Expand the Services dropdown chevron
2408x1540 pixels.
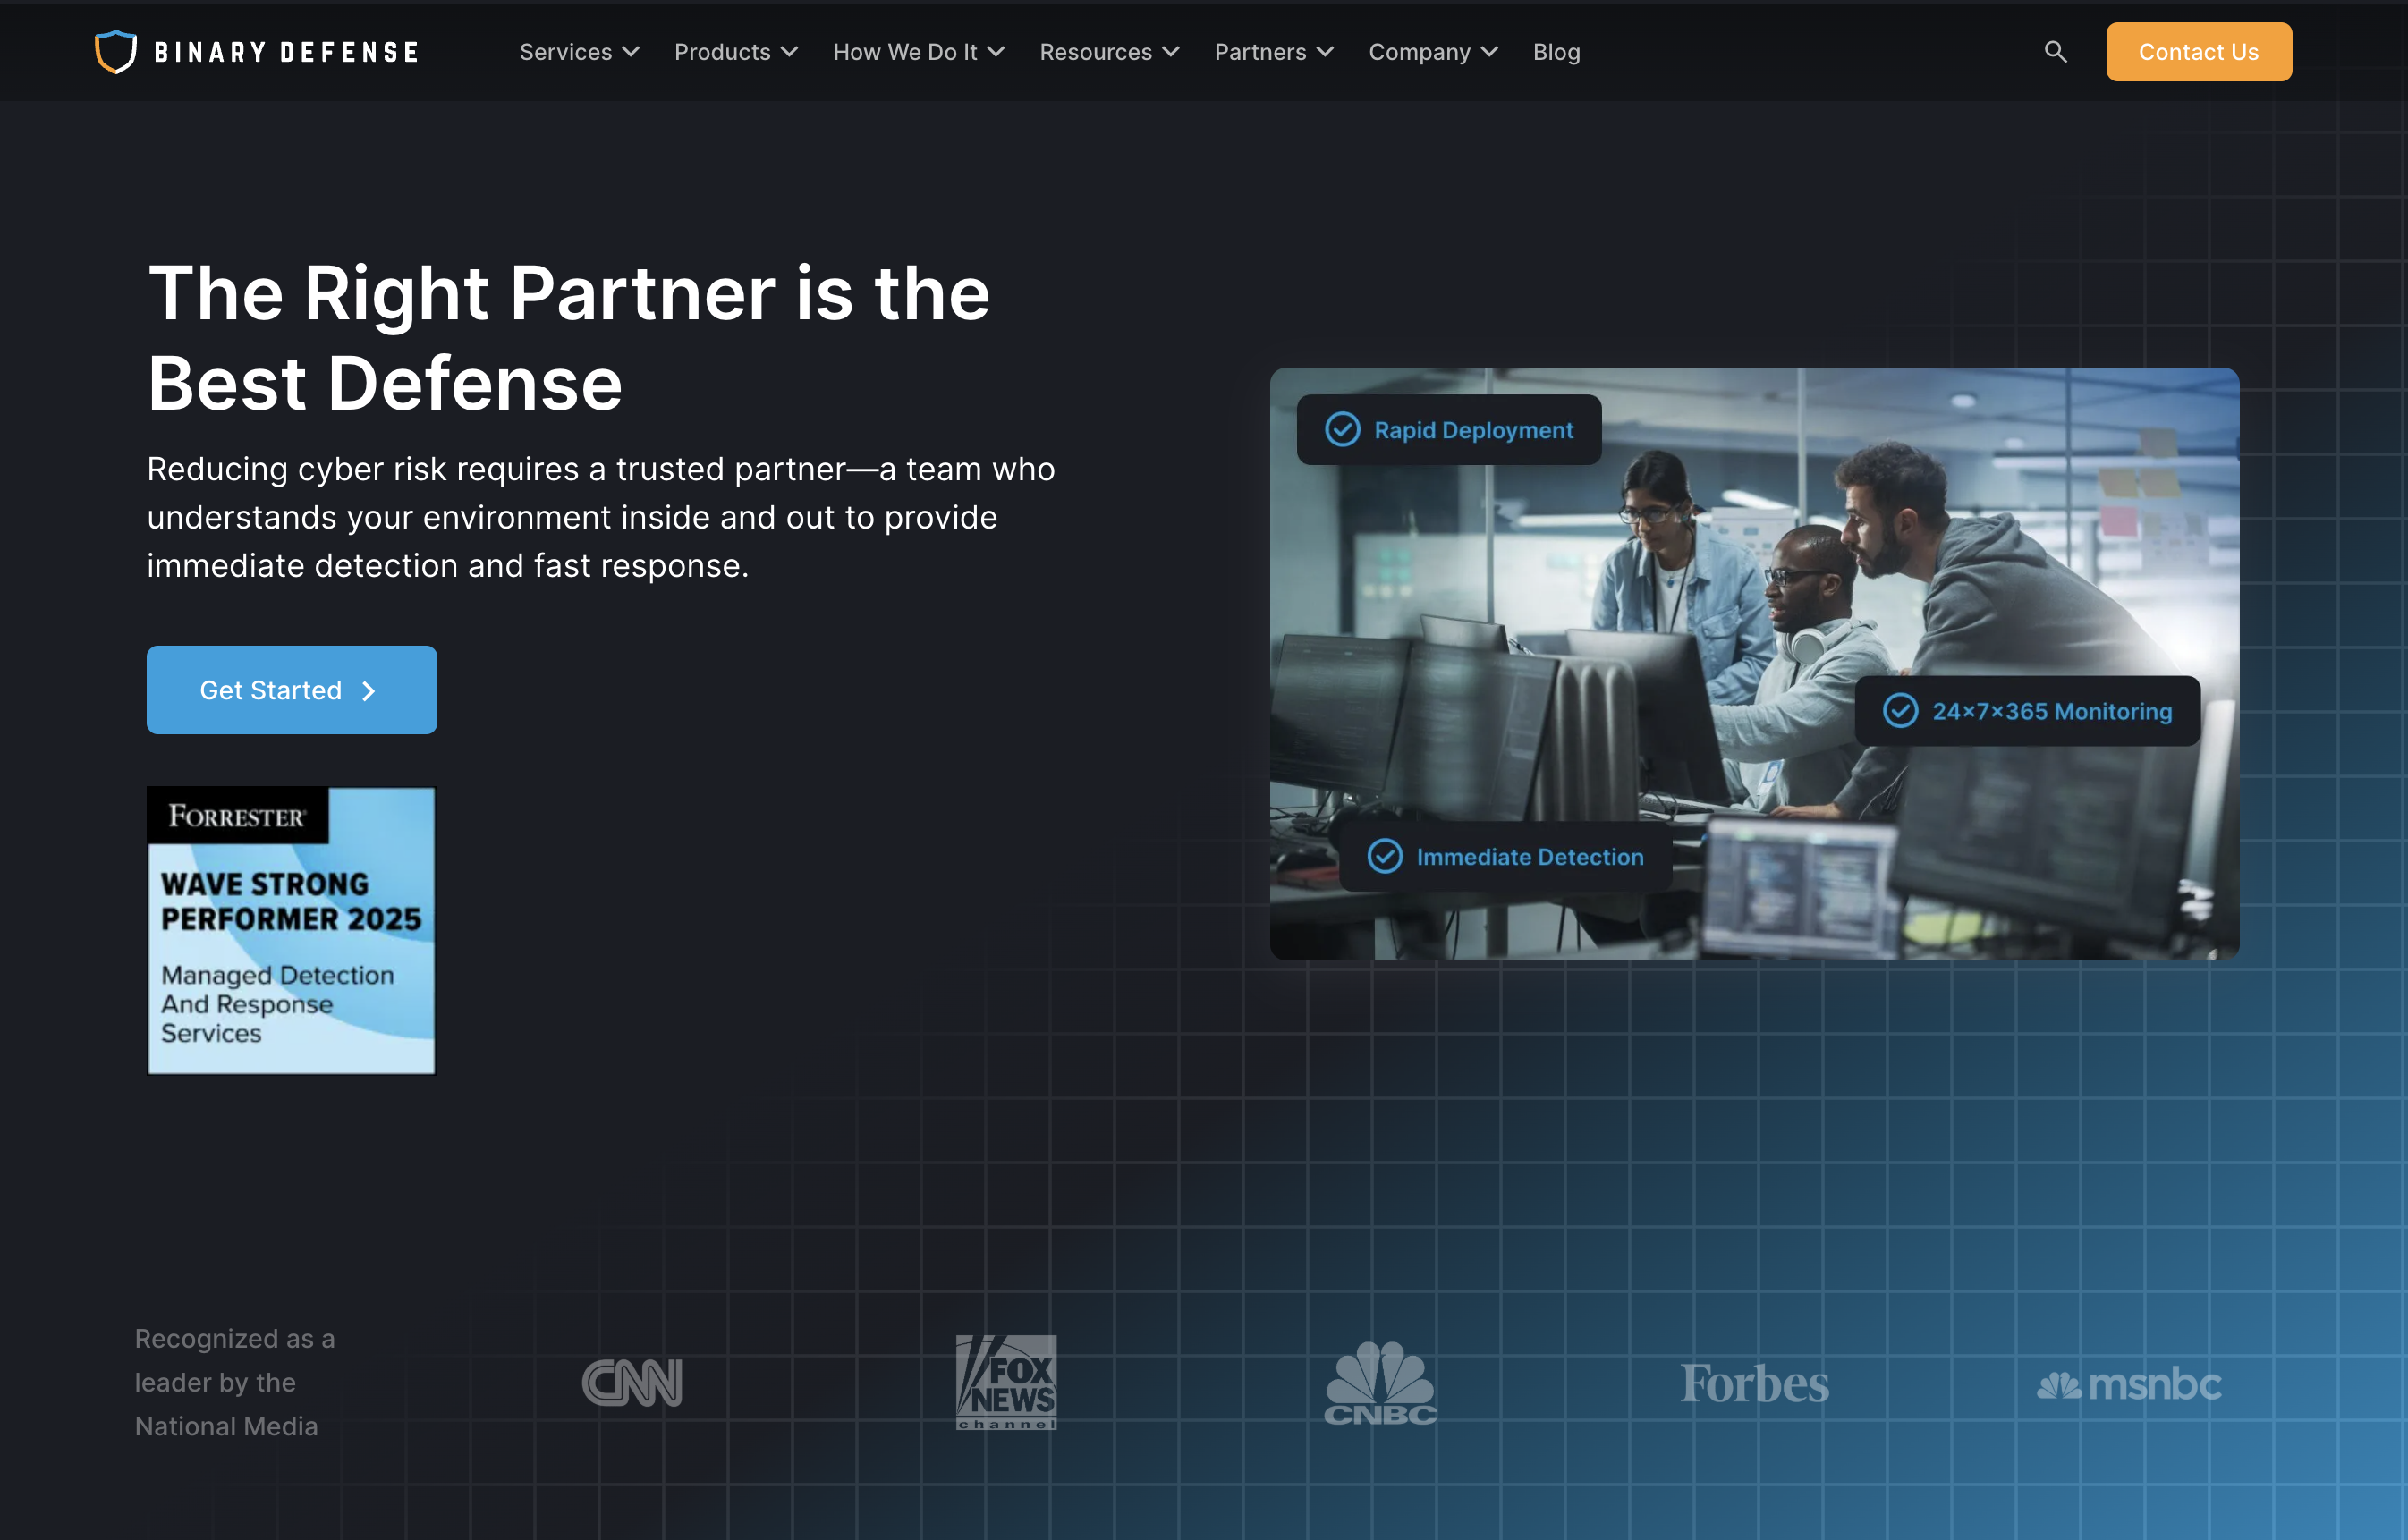coord(631,52)
